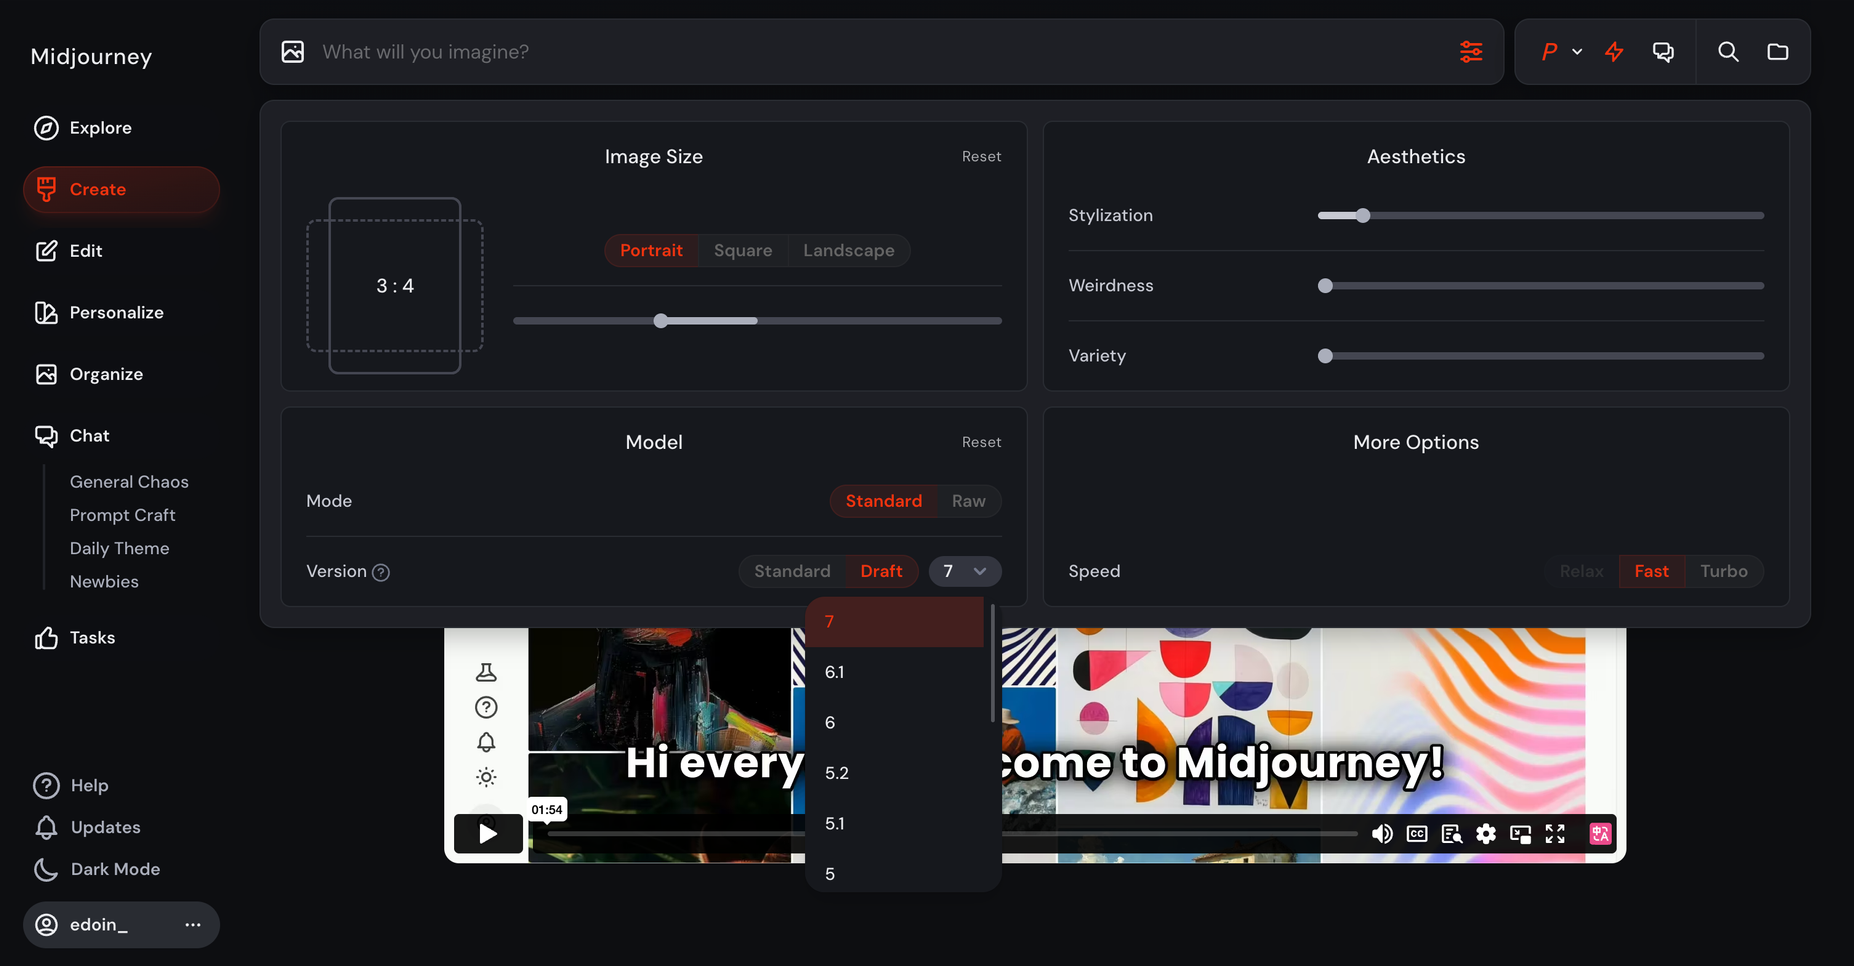Image resolution: width=1854 pixels, height=966 pixels.
Task: Click the Stylization slider handle
Action: pyautogui.click(x=1363, y=216)
